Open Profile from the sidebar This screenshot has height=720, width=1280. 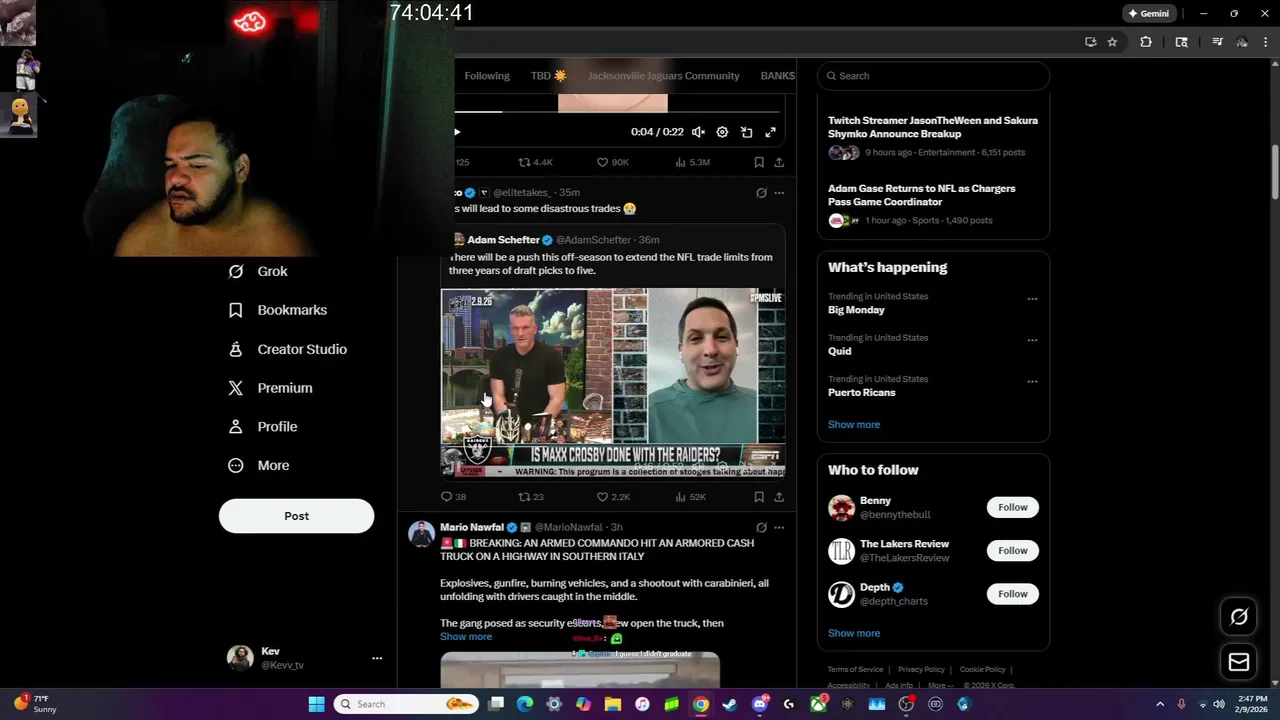(x=263, y=427)
